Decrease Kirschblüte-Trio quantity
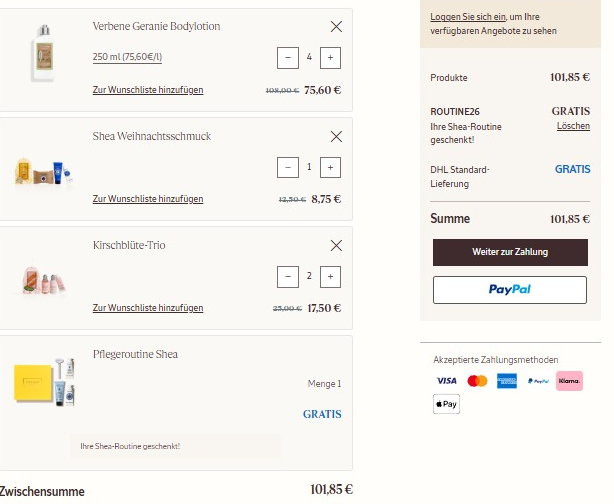614x504 pixels. point(288,276)
